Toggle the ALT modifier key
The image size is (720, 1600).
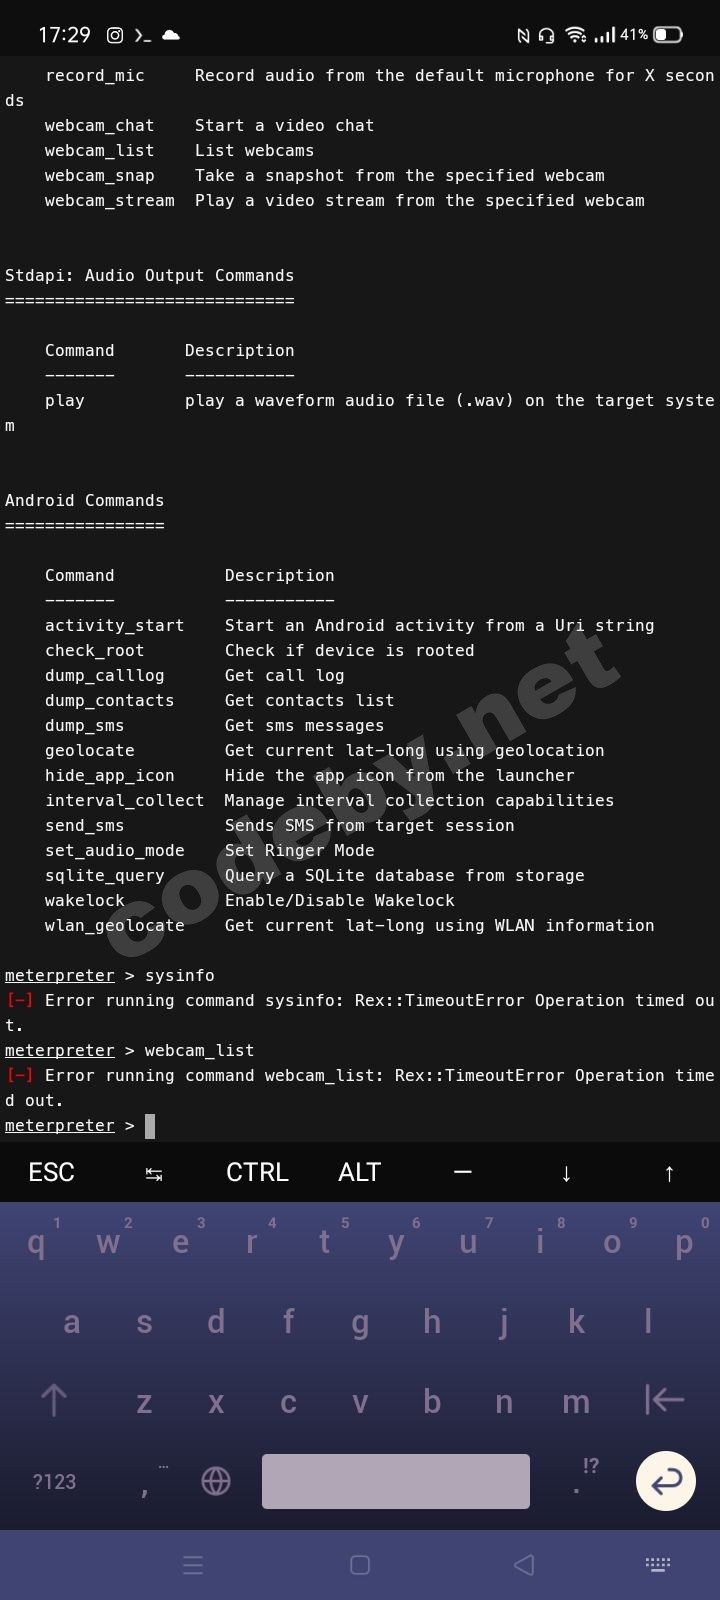click(360, 1172)
